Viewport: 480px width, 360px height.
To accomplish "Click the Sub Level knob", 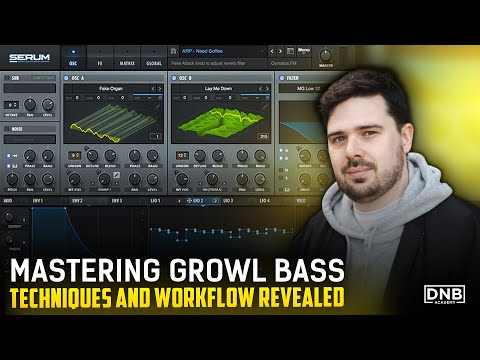I will (48, 105).
